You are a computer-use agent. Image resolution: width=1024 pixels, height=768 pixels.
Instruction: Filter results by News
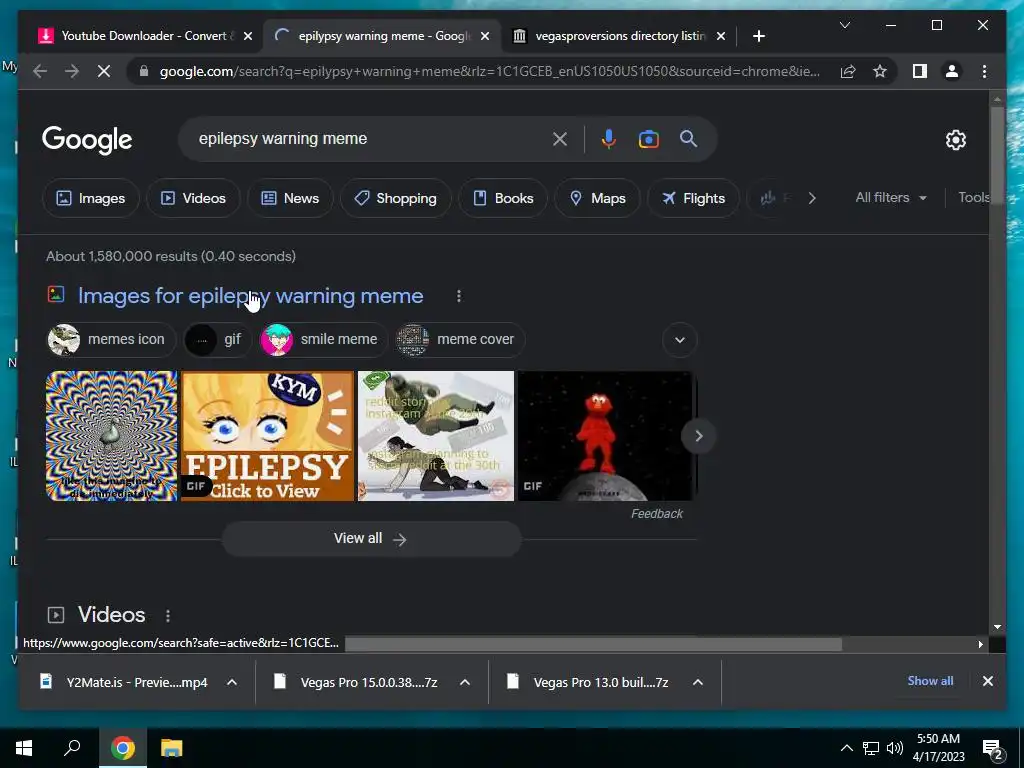pyautogui.click(x=290, y=198)
